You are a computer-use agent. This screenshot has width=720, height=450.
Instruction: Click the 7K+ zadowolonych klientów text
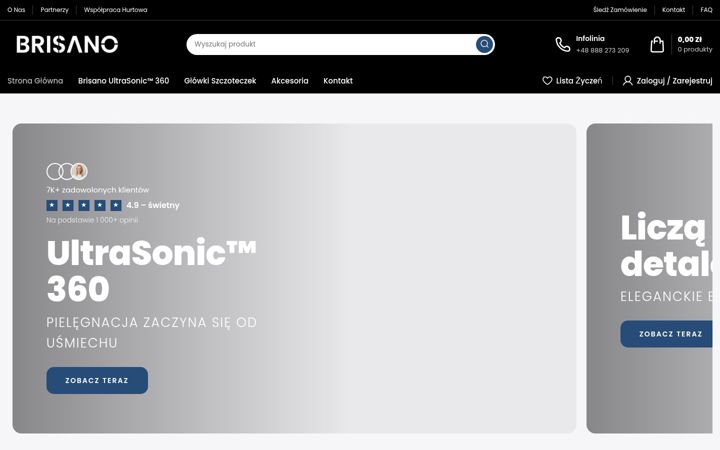97,190
